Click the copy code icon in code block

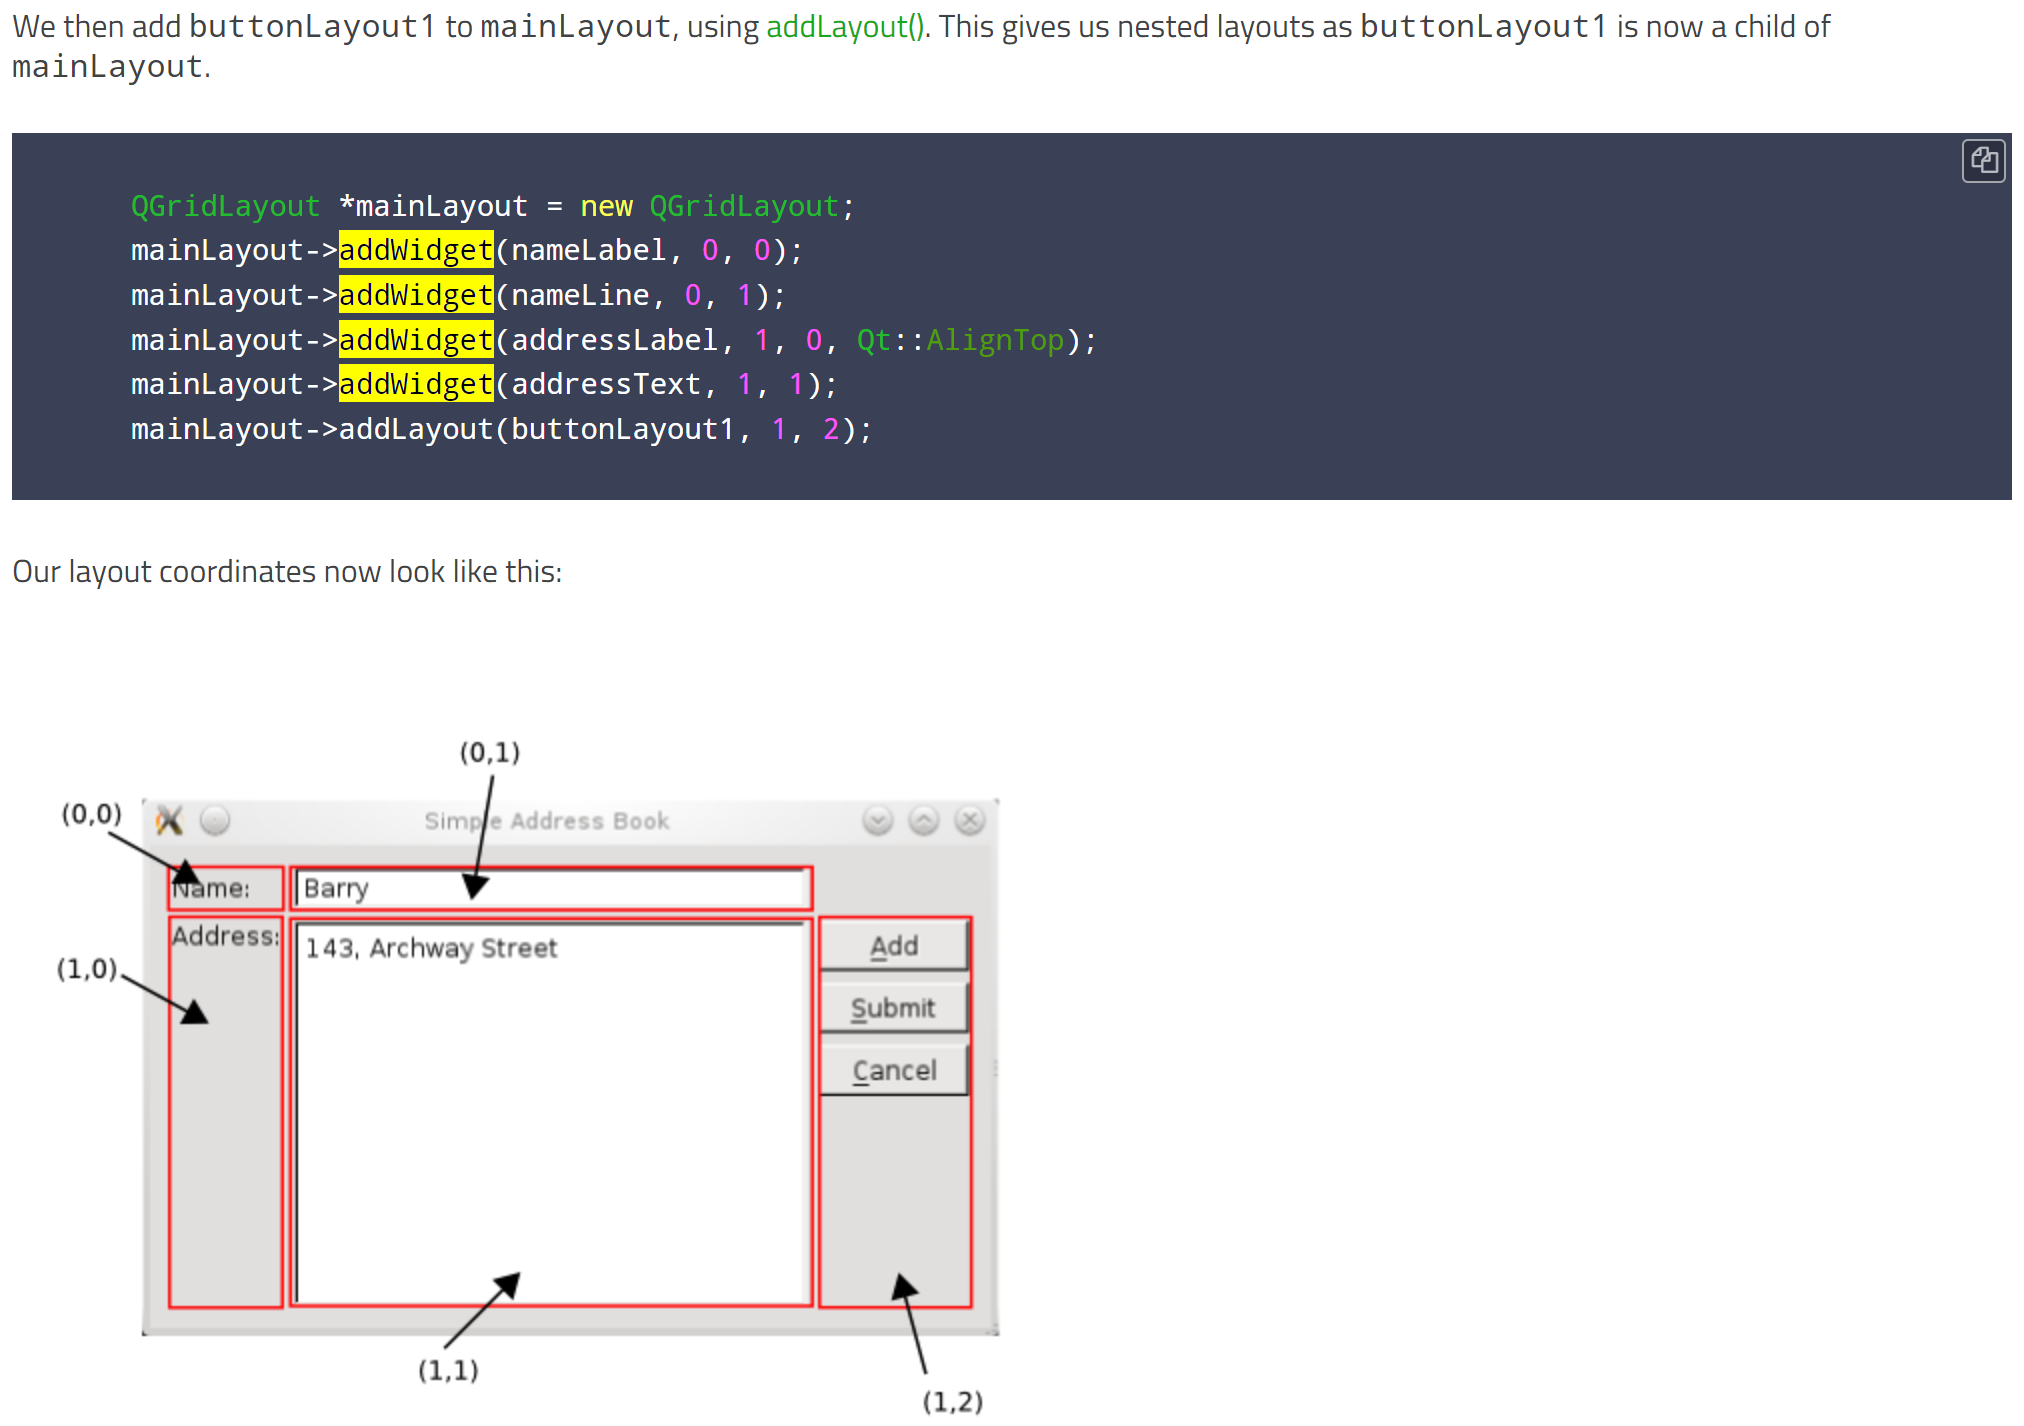click(1983, 161)
